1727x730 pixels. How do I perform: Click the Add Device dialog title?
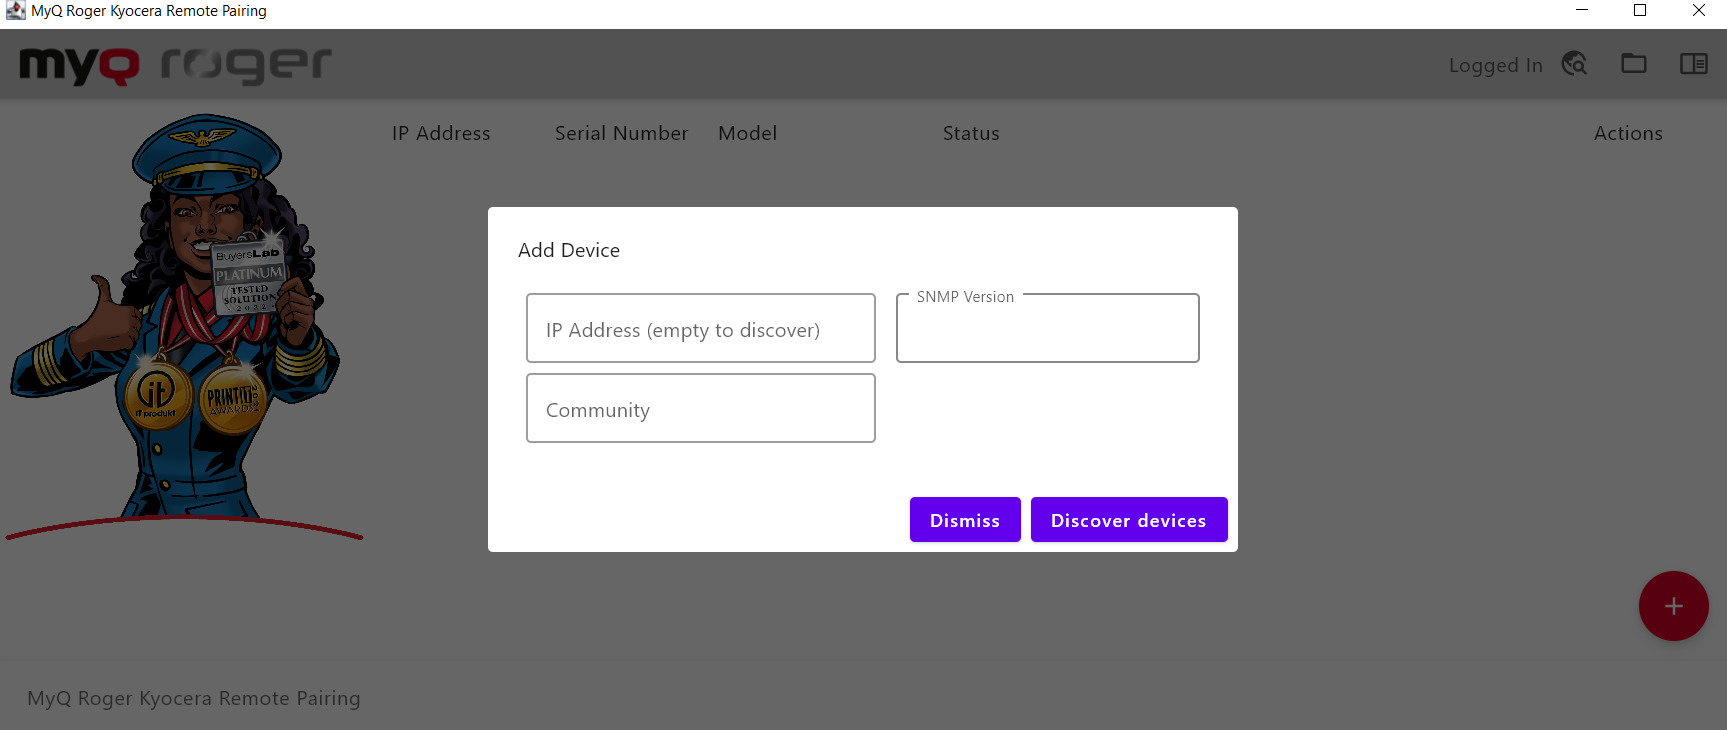569,250
